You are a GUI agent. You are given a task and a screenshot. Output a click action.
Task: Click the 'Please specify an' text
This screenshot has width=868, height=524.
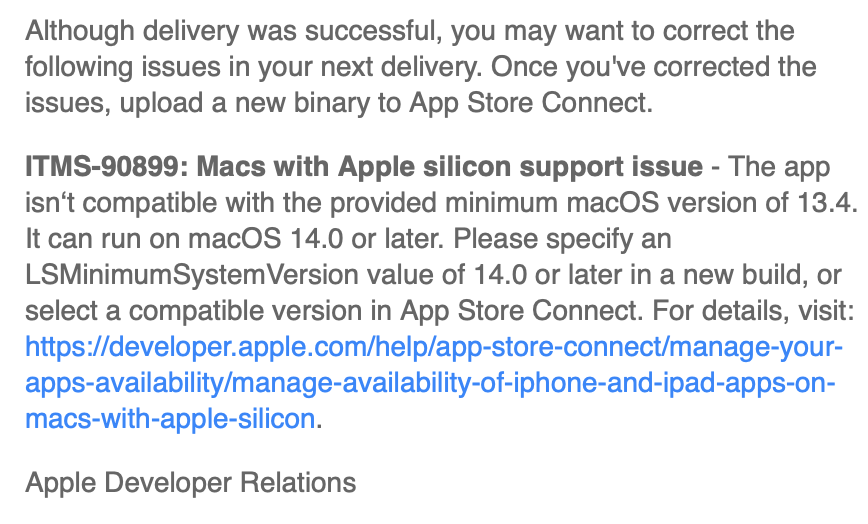click(562, 239)
